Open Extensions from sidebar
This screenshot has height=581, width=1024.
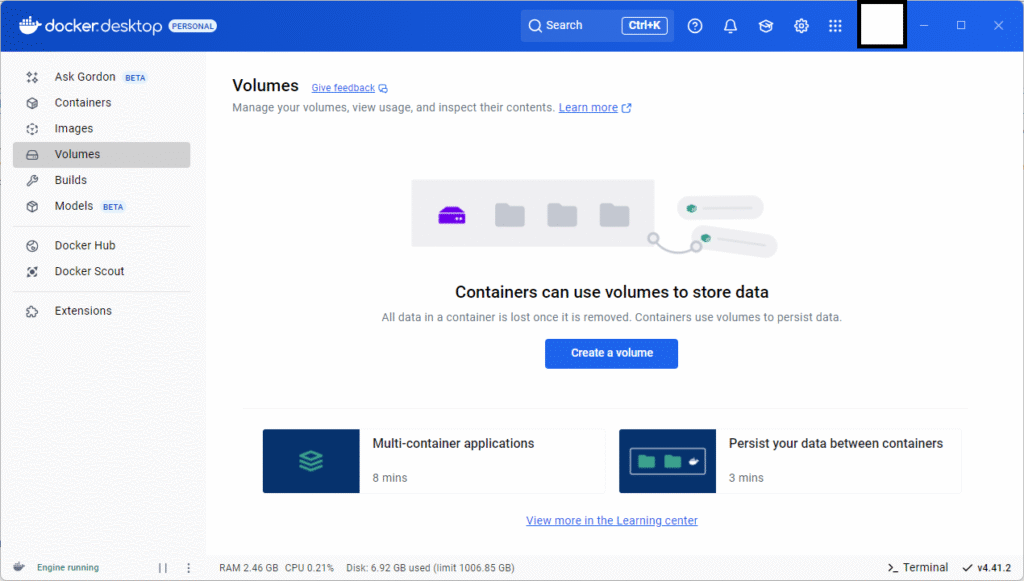pyautogui.click(x=101, y=311)
